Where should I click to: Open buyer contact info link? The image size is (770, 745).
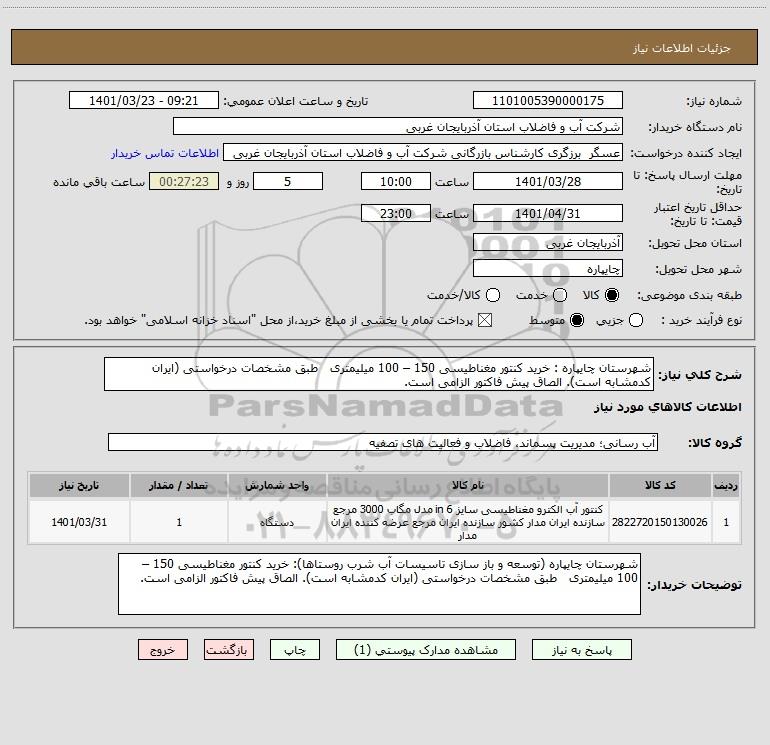(x=165, y=153)
